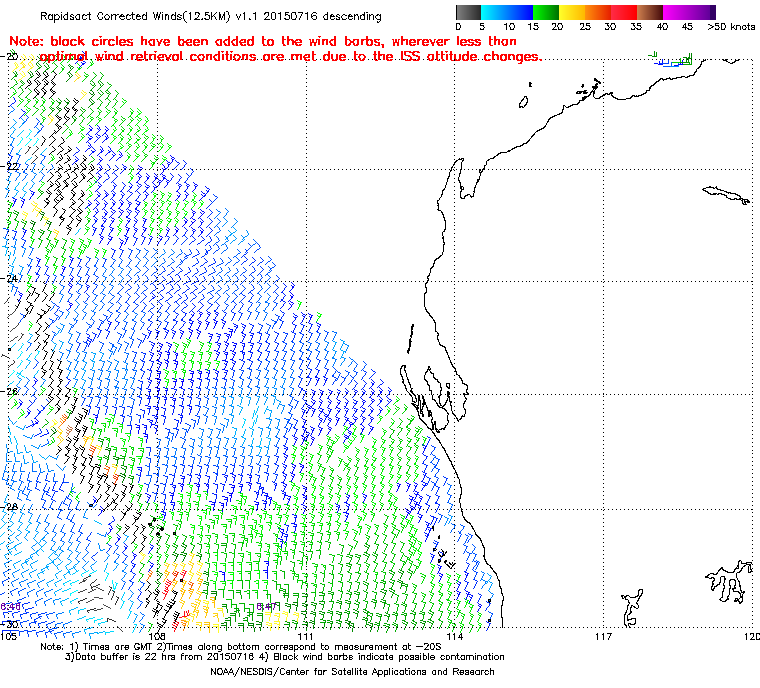Click the '10' legend scale label
This screenshot has height=688, width=760.
508,27
